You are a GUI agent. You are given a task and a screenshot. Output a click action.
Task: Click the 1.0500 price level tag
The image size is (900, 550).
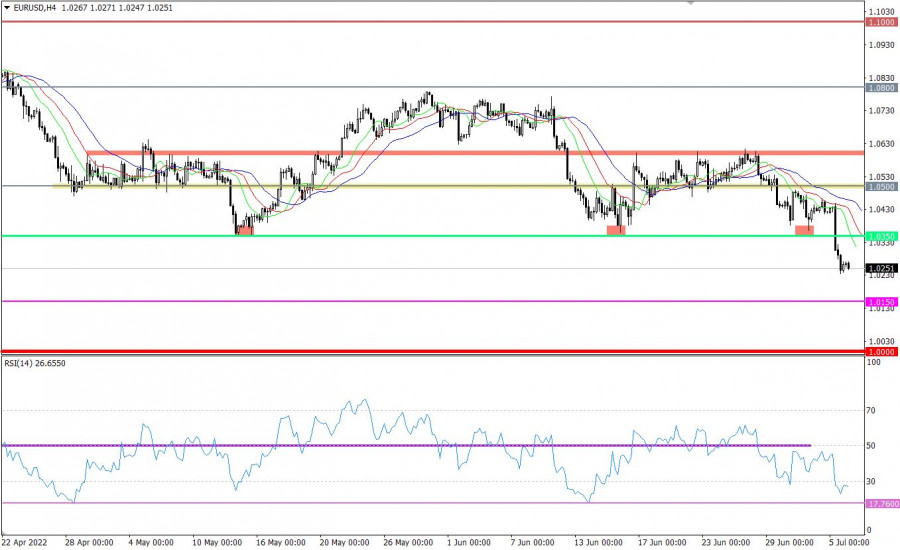[x=880, y=186]
